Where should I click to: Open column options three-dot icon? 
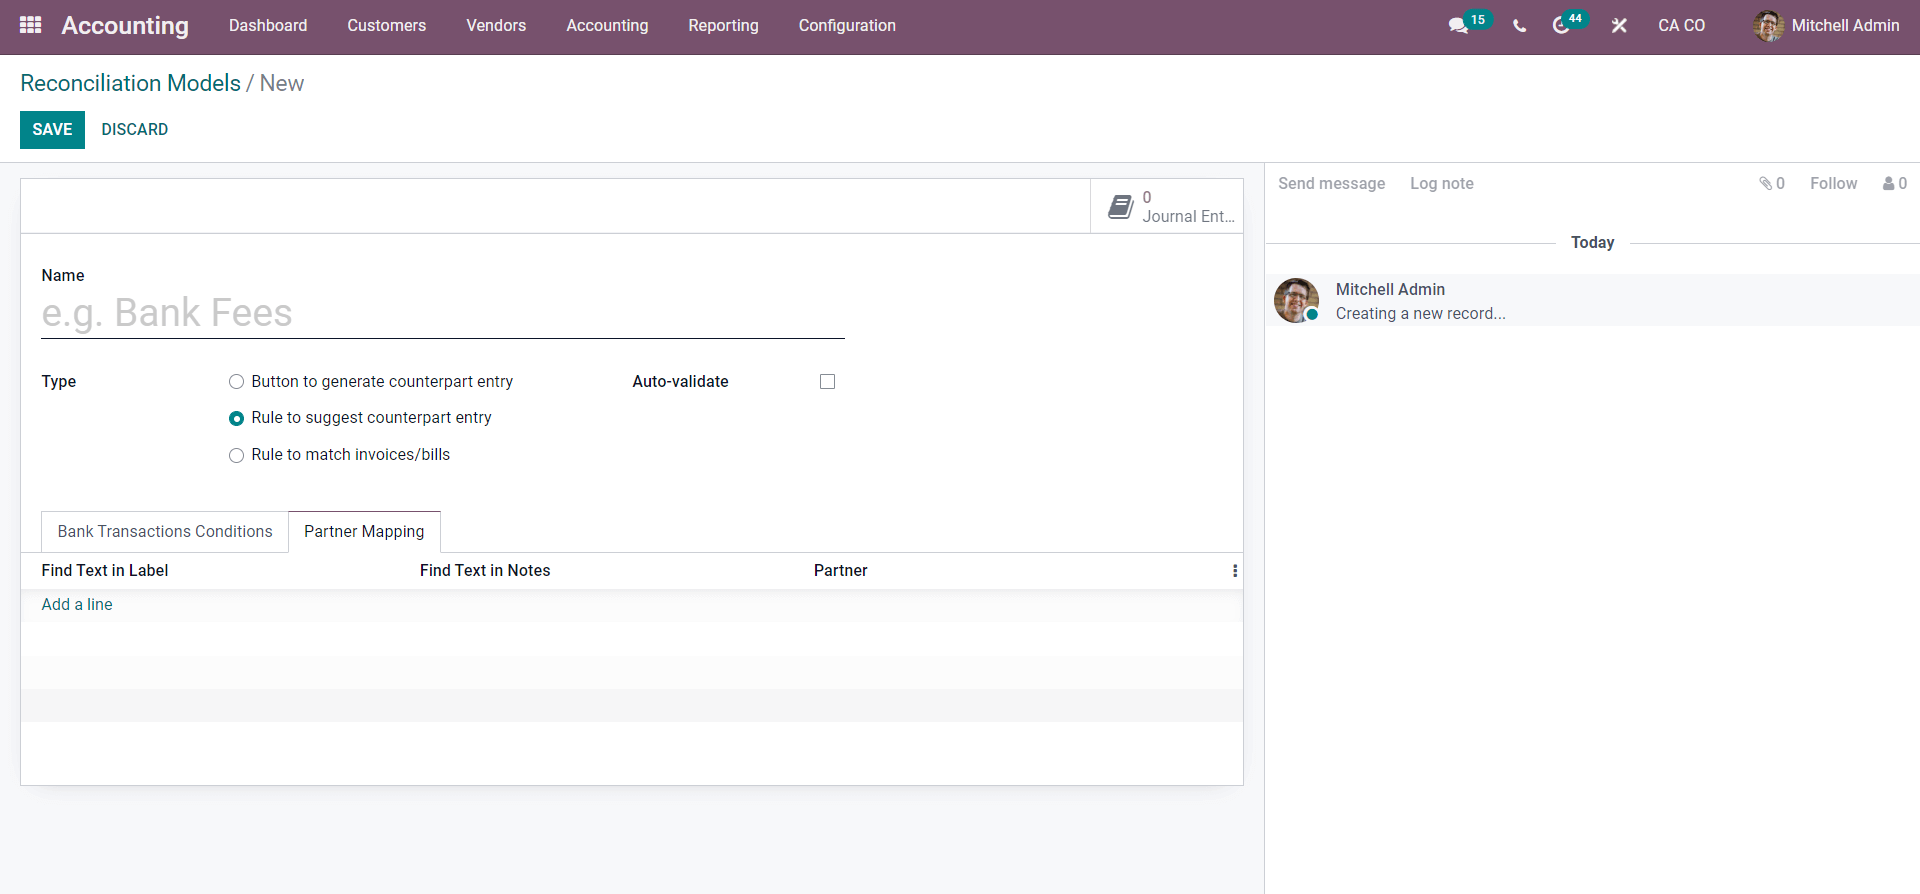click(x=1235, y=571)
